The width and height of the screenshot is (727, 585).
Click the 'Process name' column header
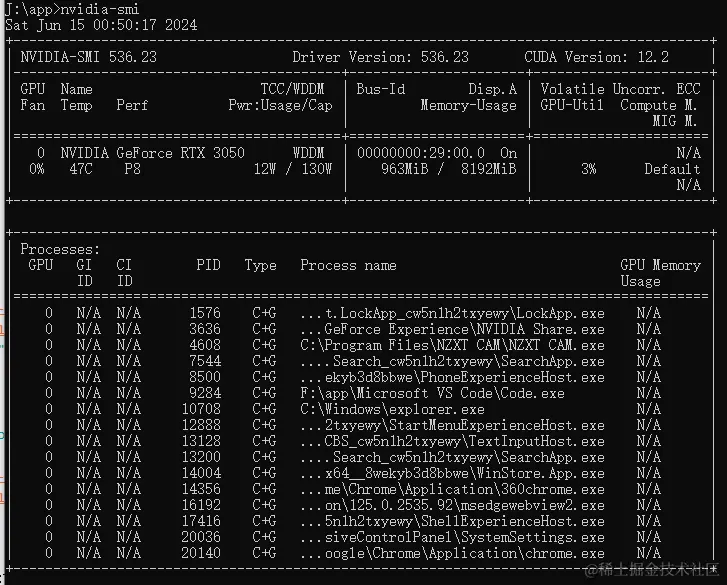pyautogui.click(x=348, y=265)
